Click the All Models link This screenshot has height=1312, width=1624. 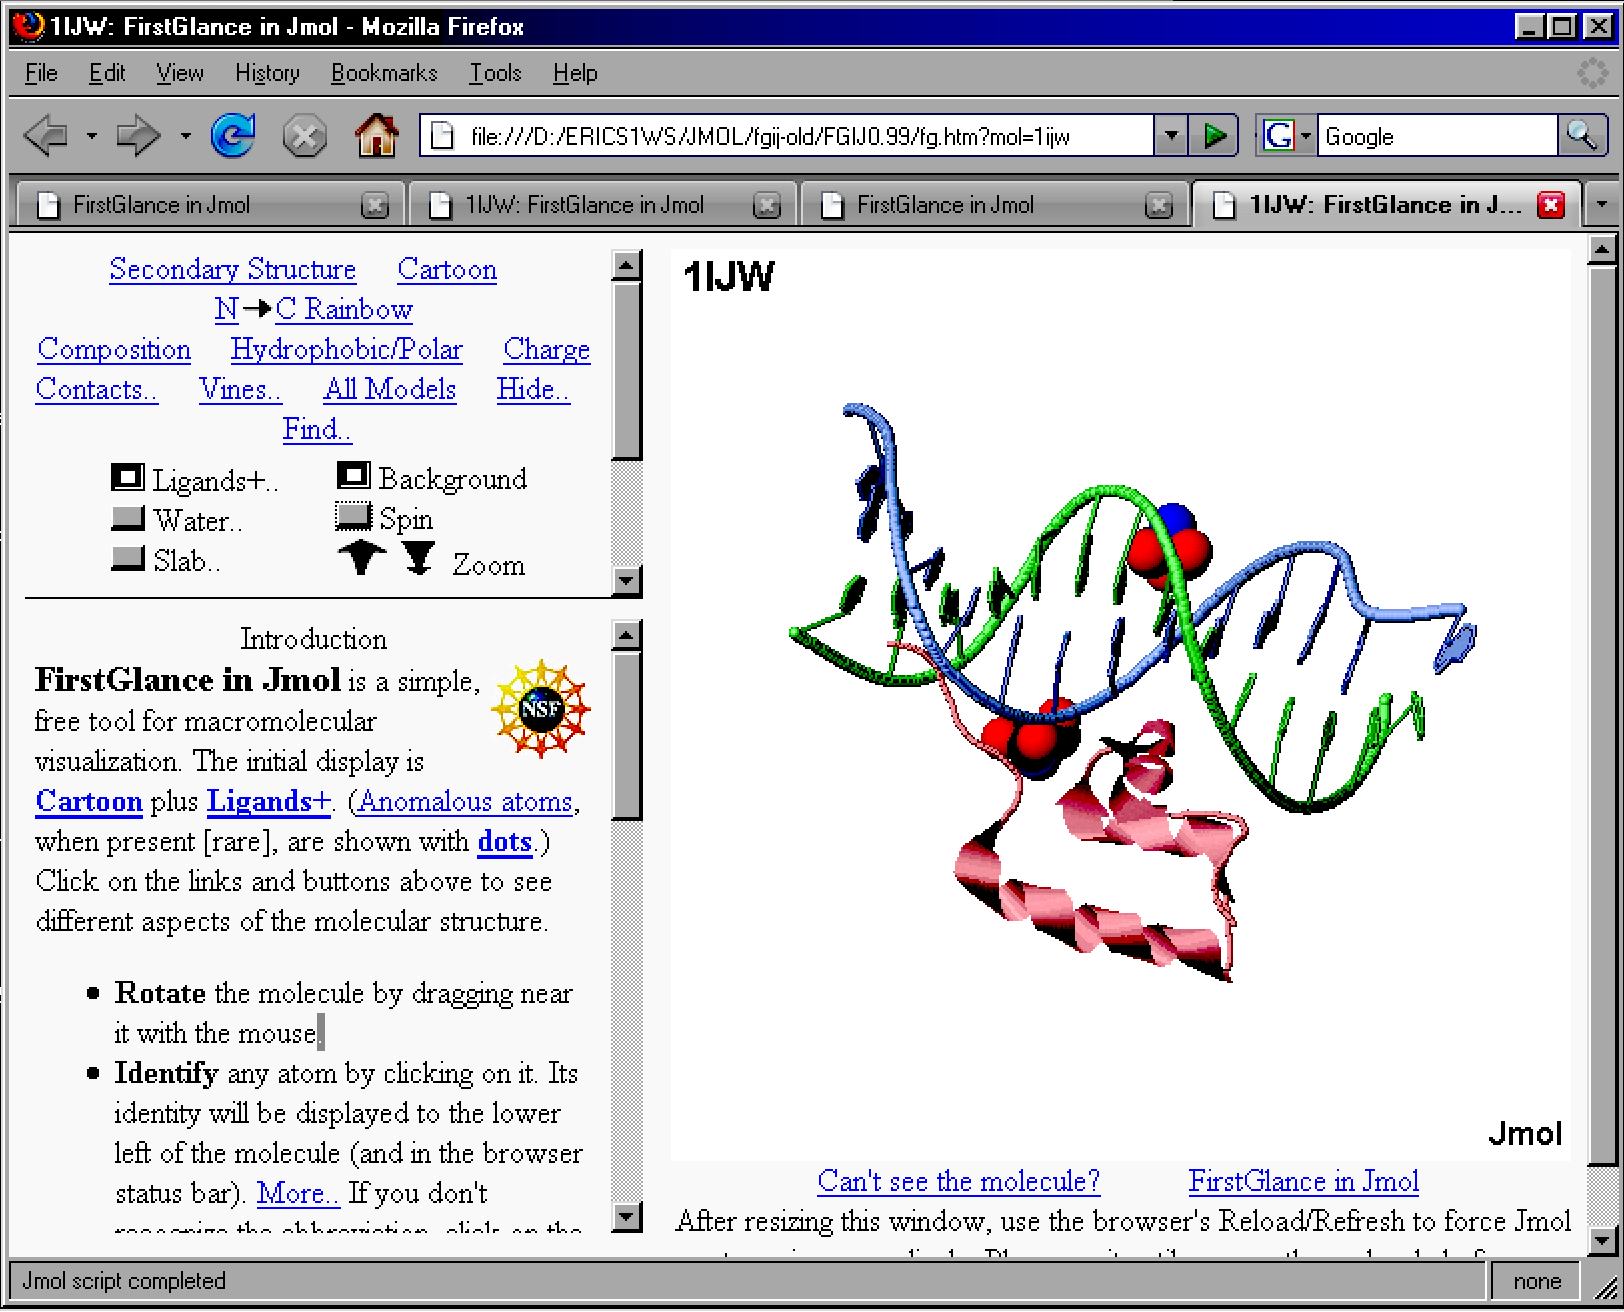coord(390,389)
